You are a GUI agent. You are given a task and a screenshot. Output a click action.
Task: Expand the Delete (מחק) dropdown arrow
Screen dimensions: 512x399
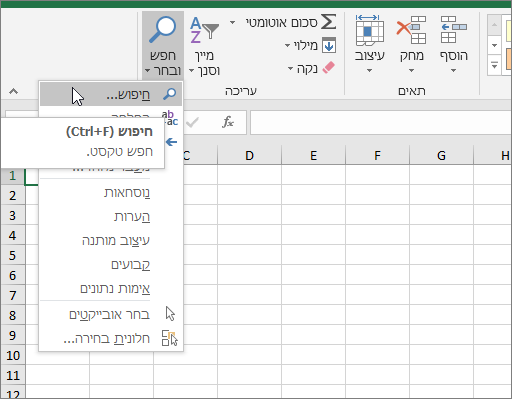(411, 70)
